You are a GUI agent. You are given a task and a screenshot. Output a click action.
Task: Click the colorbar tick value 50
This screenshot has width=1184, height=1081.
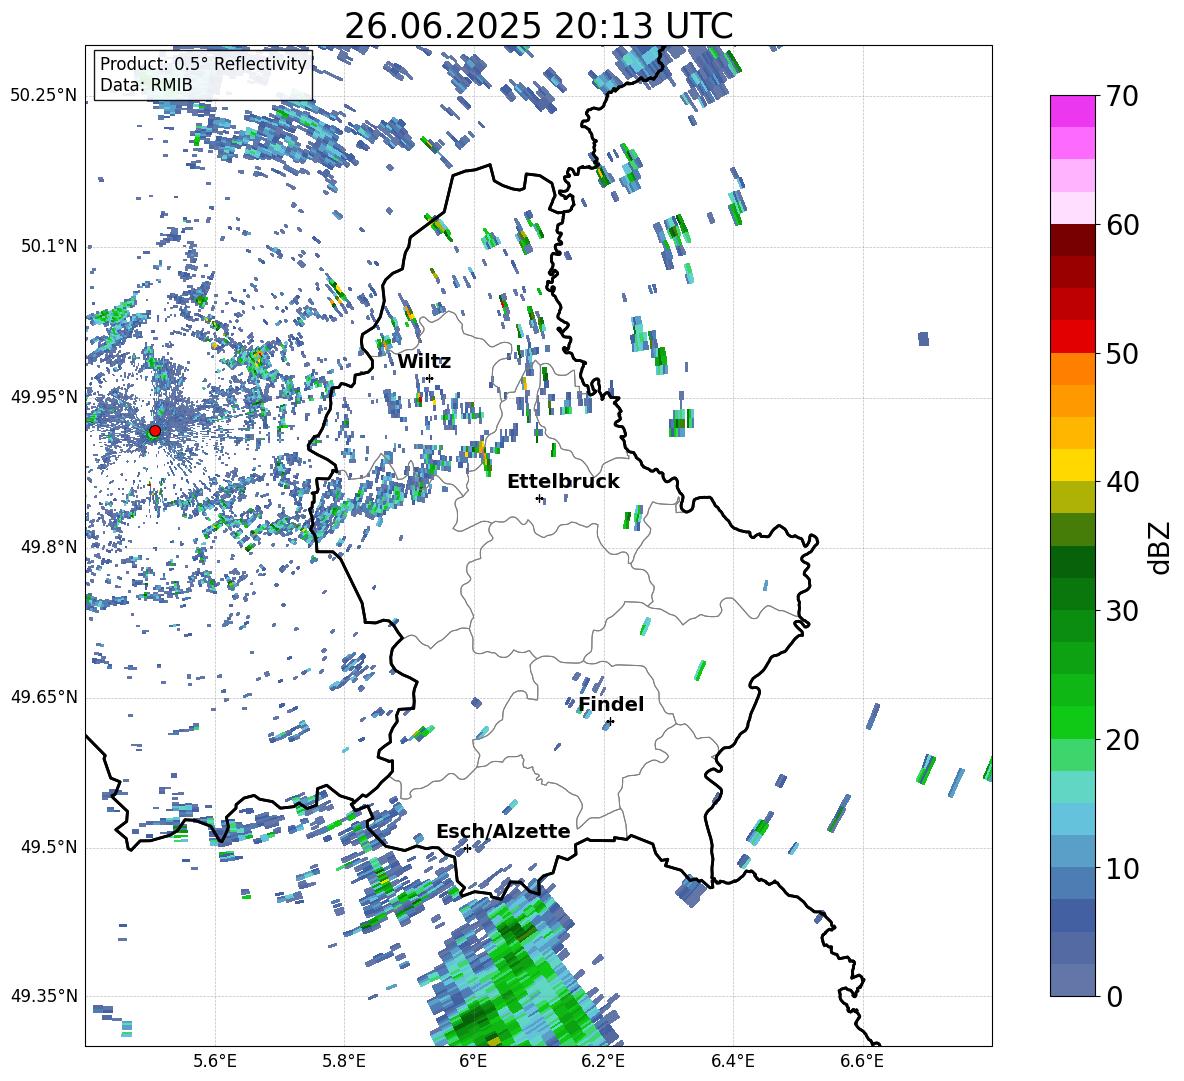pos(1121,353)
